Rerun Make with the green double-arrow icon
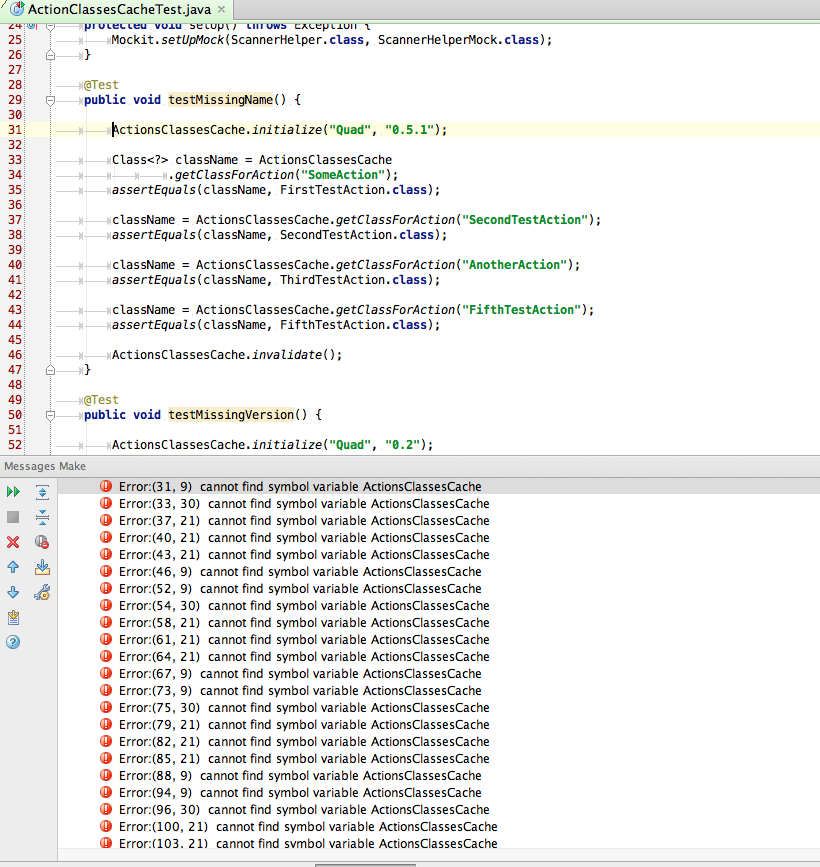 pyautogui.click(x=13, y=492)
